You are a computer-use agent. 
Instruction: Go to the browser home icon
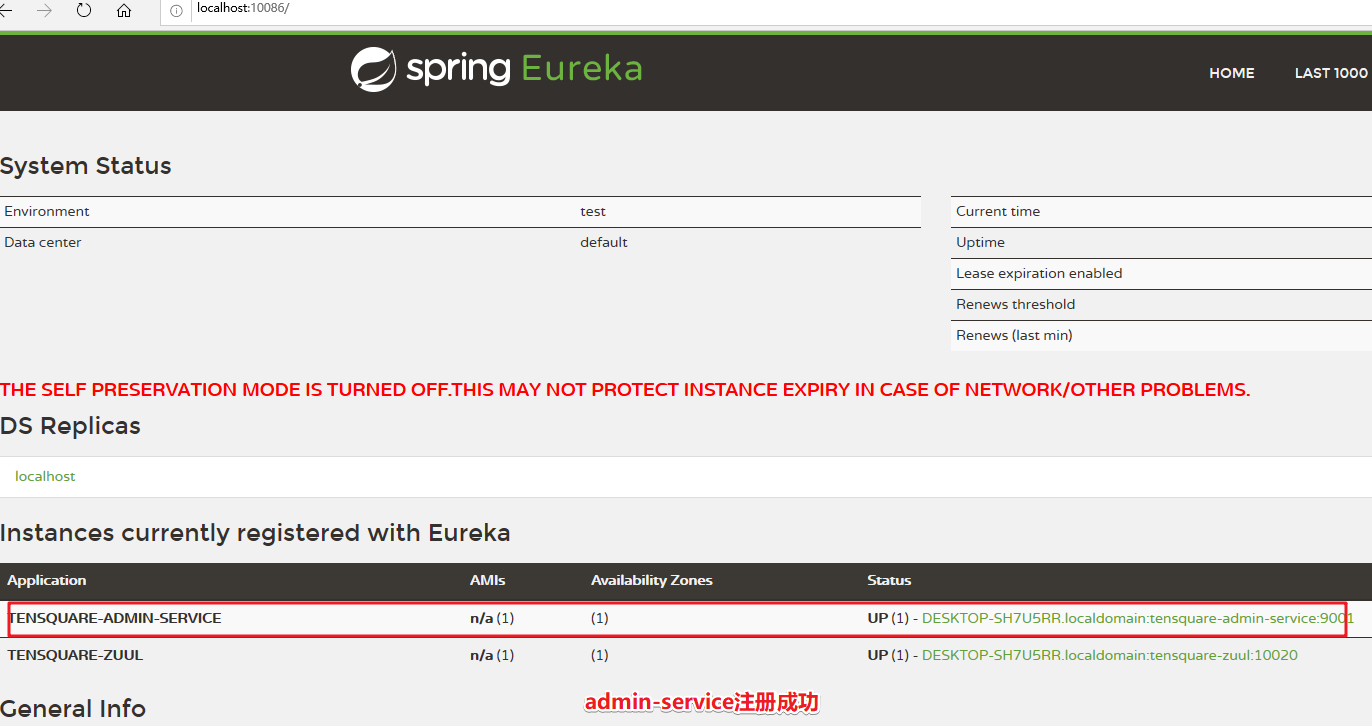tap(124, 11)
